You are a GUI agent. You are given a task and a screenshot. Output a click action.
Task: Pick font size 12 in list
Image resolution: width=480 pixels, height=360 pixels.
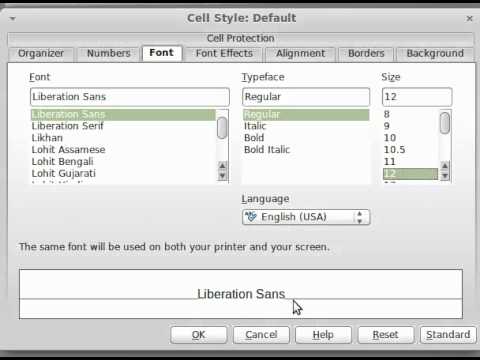pos(410,174)
